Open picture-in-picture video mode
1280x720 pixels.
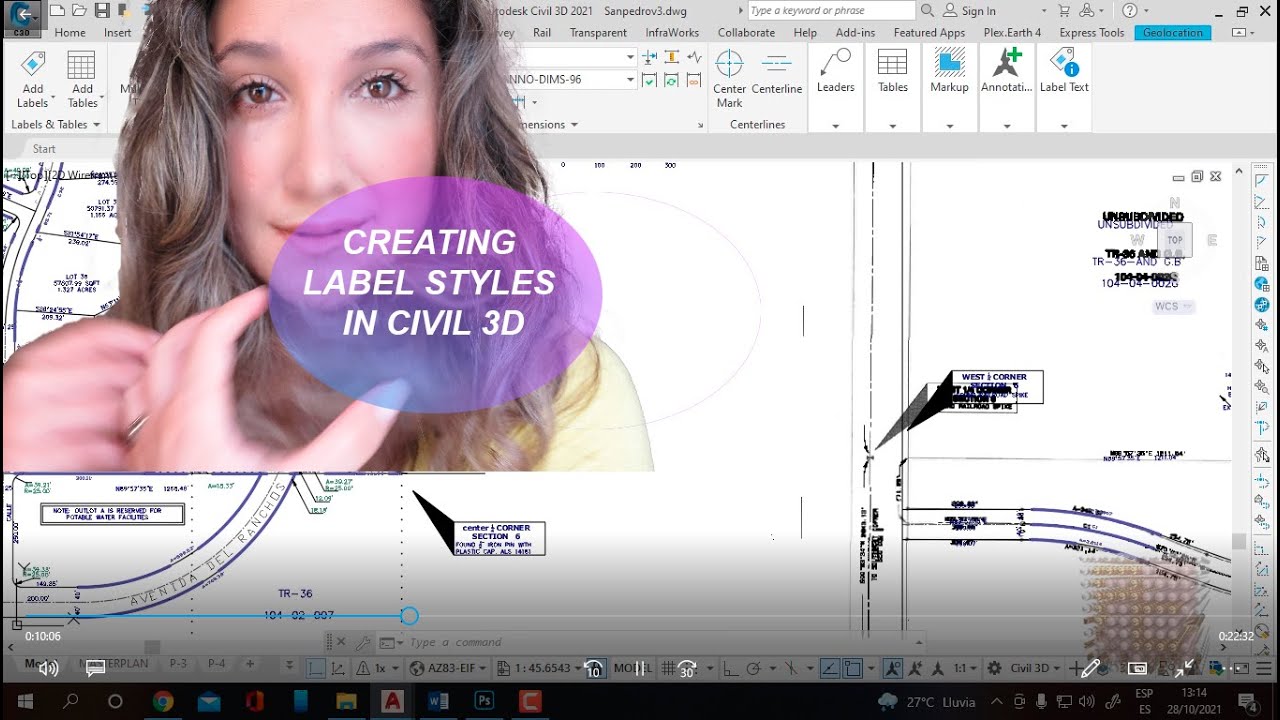[1137, 668]
